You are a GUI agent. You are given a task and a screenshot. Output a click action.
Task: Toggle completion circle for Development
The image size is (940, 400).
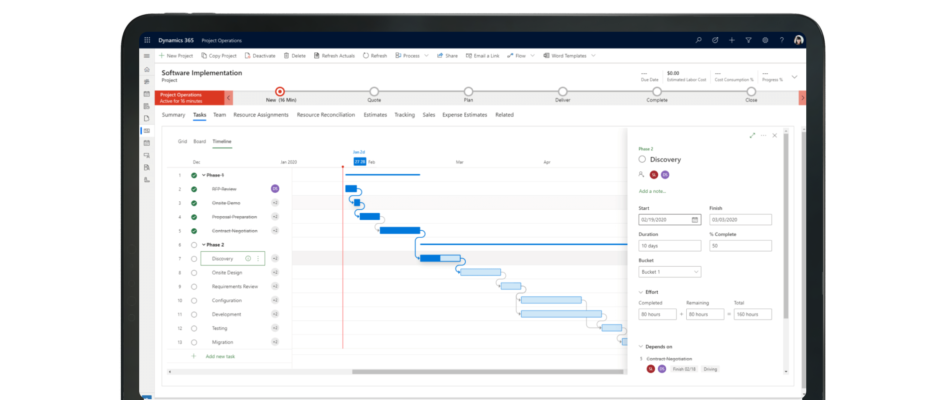(194, 314)
